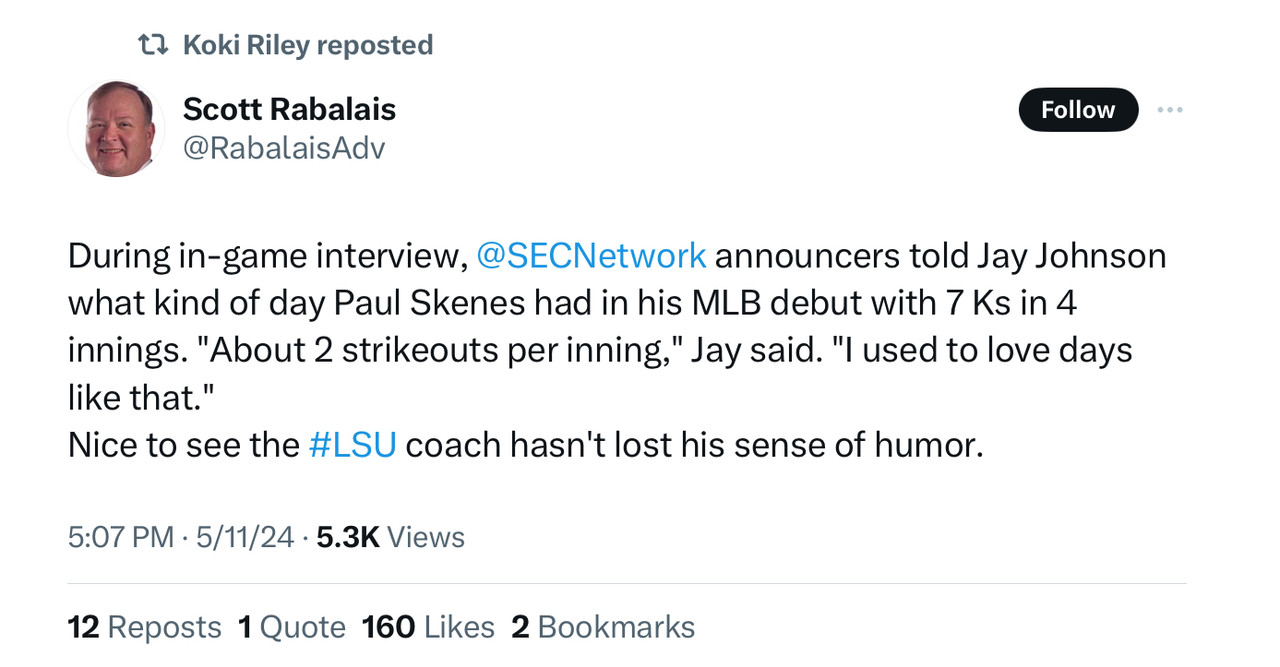Click the 5/11/24 post date
Screen dimensions: 1280x667
tap(245, 537)
